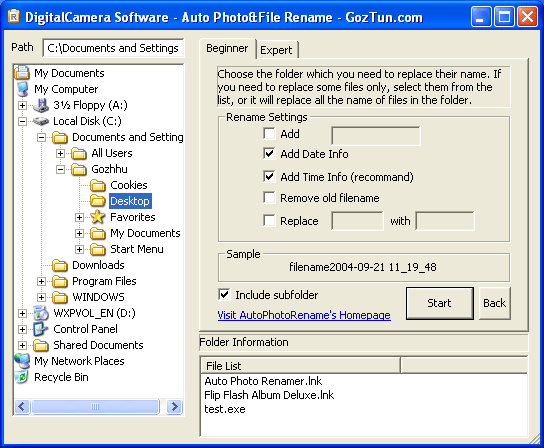Select 'Cookies' label in folder tree
544x448 pixels.
coord(129,185)
